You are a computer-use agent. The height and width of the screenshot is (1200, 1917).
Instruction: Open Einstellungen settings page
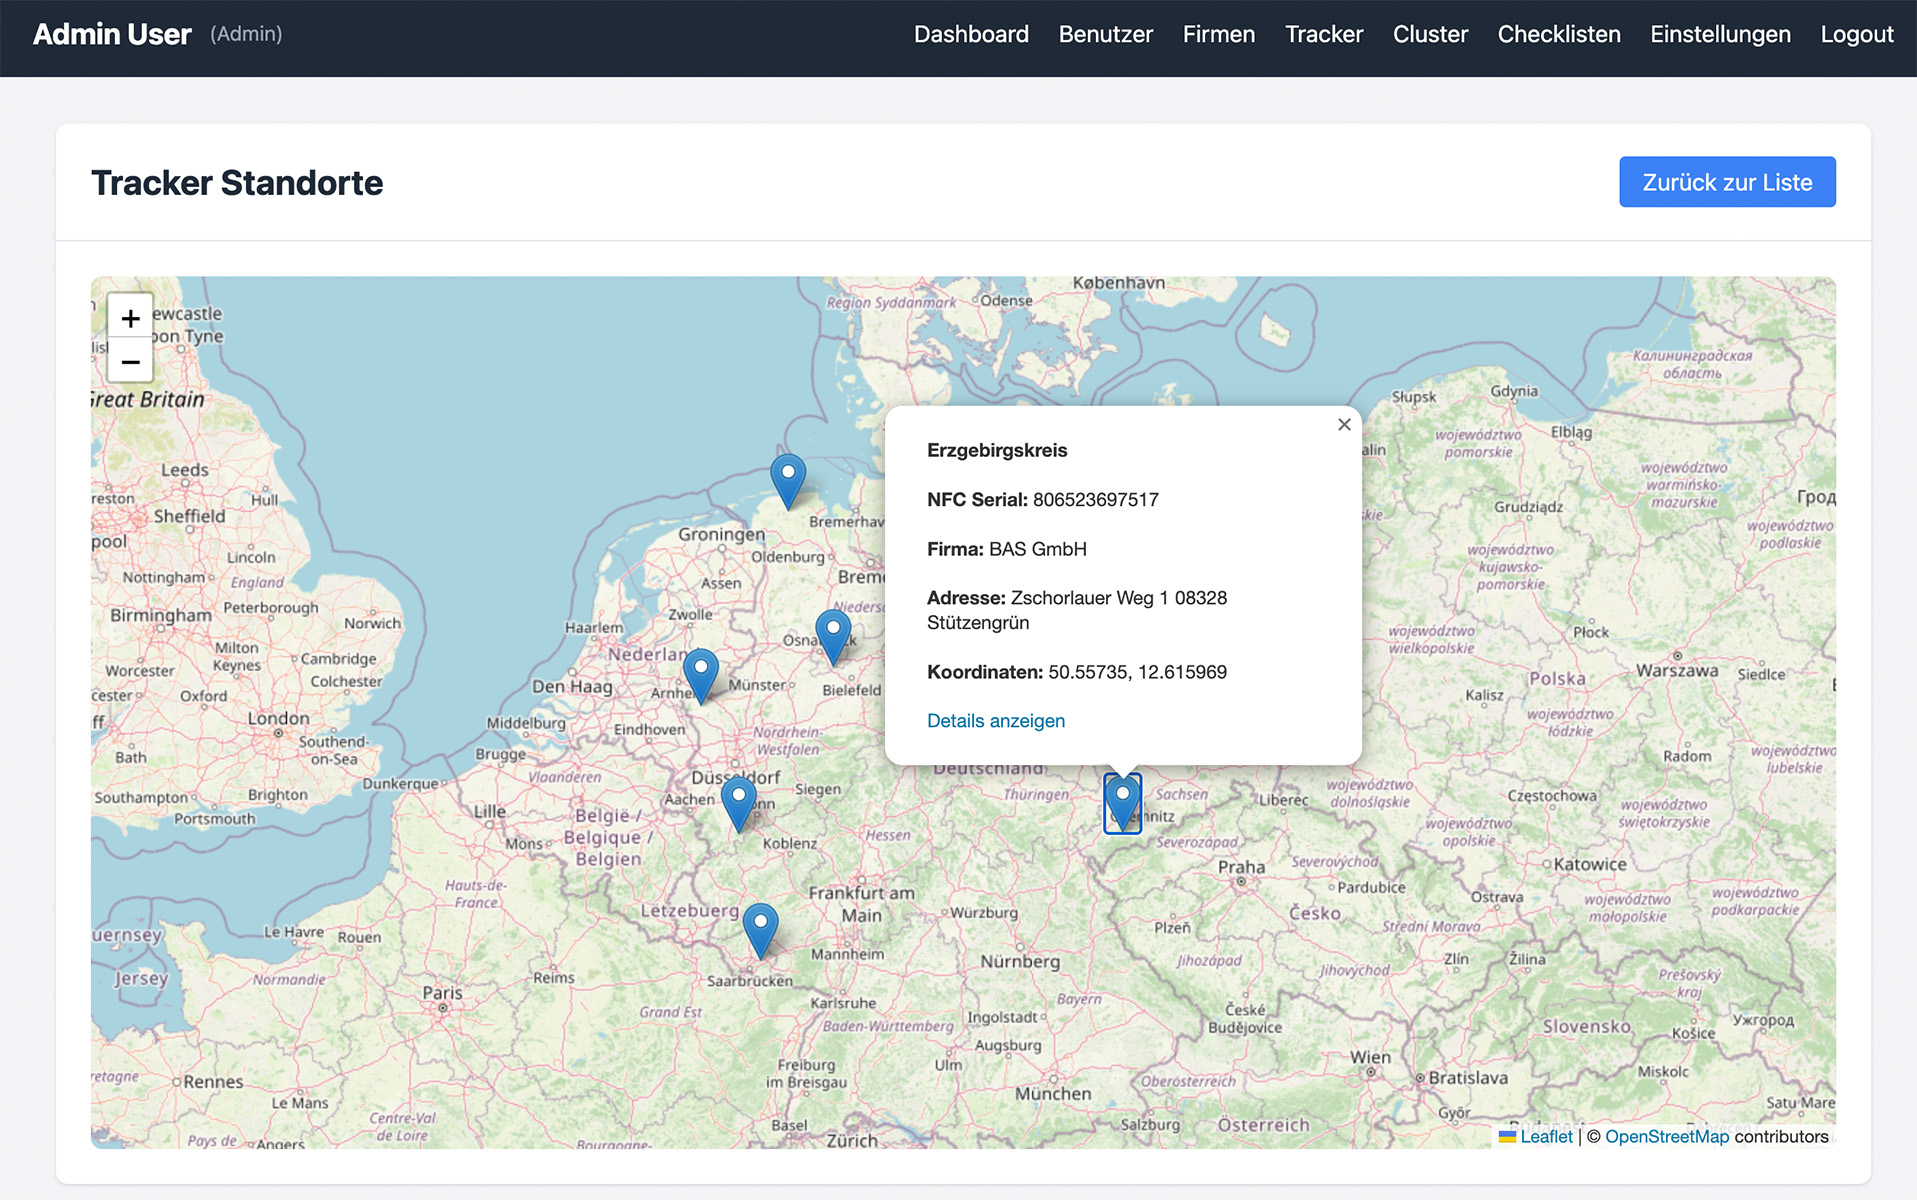pos(1720,34)
